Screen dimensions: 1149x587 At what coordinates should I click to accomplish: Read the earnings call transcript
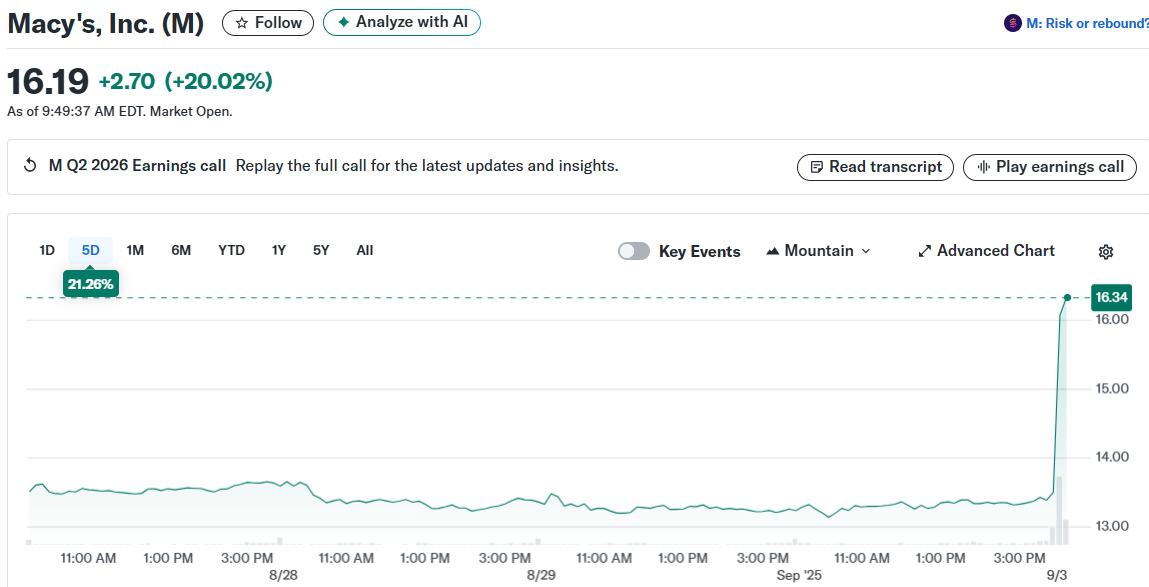click(875, 167)
